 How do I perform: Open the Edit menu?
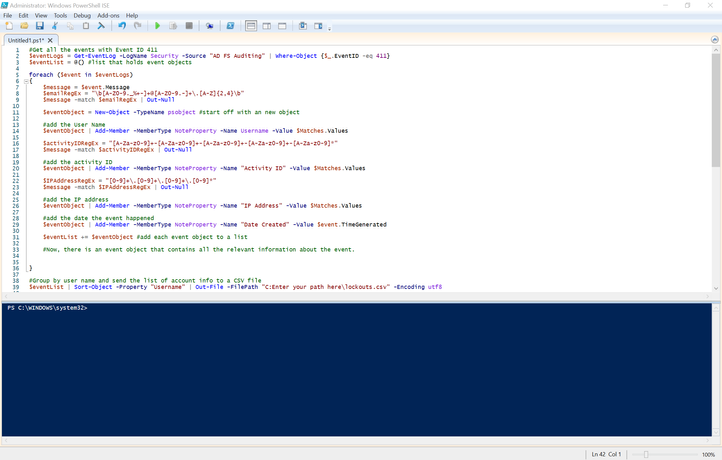pyautogui.click(x=23, y=15)
